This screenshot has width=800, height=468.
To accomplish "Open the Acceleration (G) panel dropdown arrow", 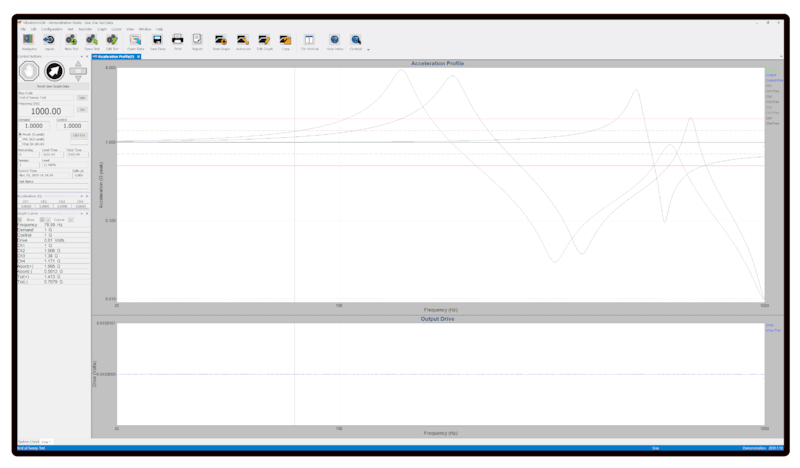I will click(82, 196).
